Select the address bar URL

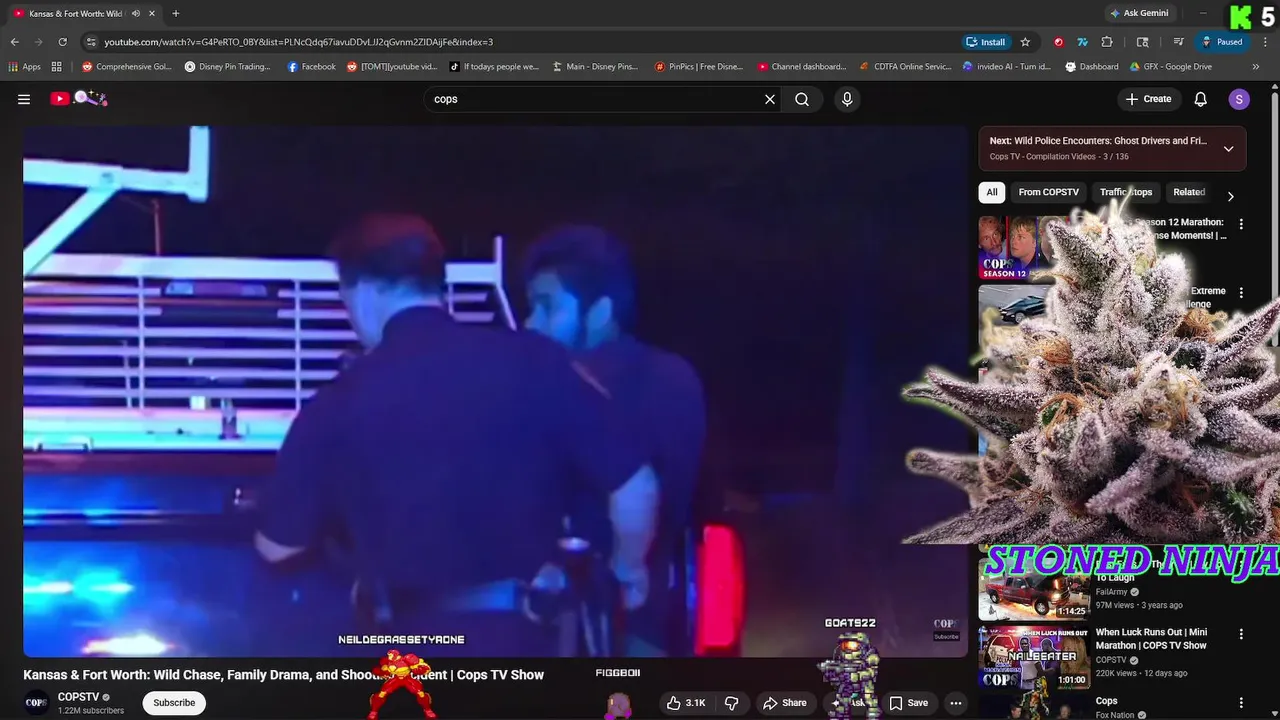(299, 42)
